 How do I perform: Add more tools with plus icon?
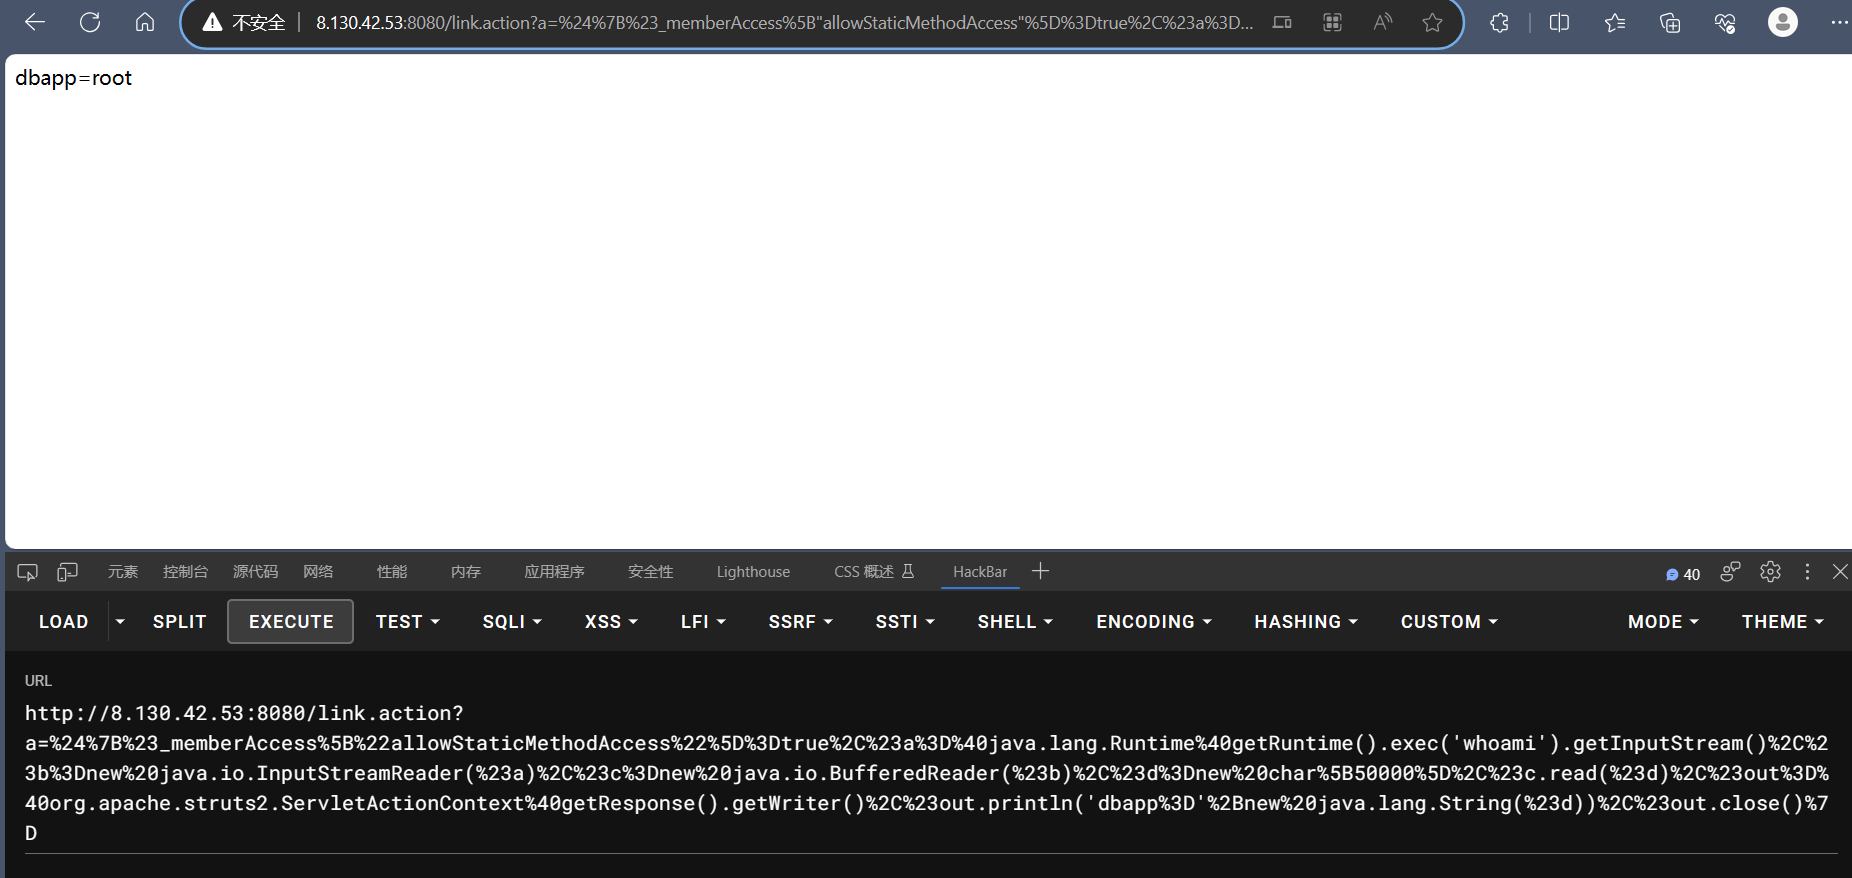point(1040,571)
